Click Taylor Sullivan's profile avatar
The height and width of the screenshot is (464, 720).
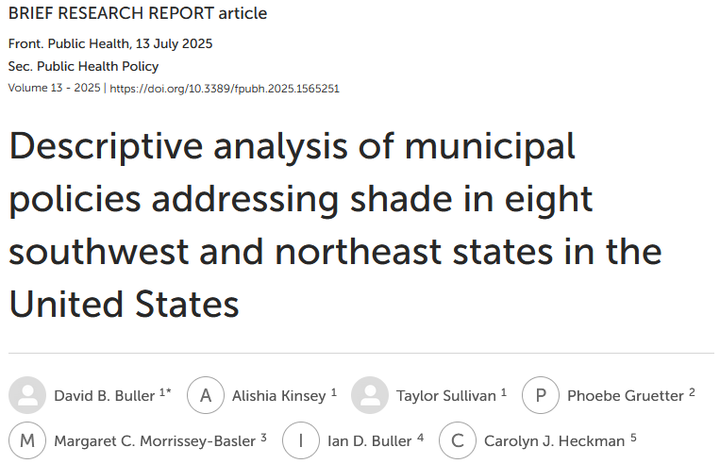coord(370,395)
